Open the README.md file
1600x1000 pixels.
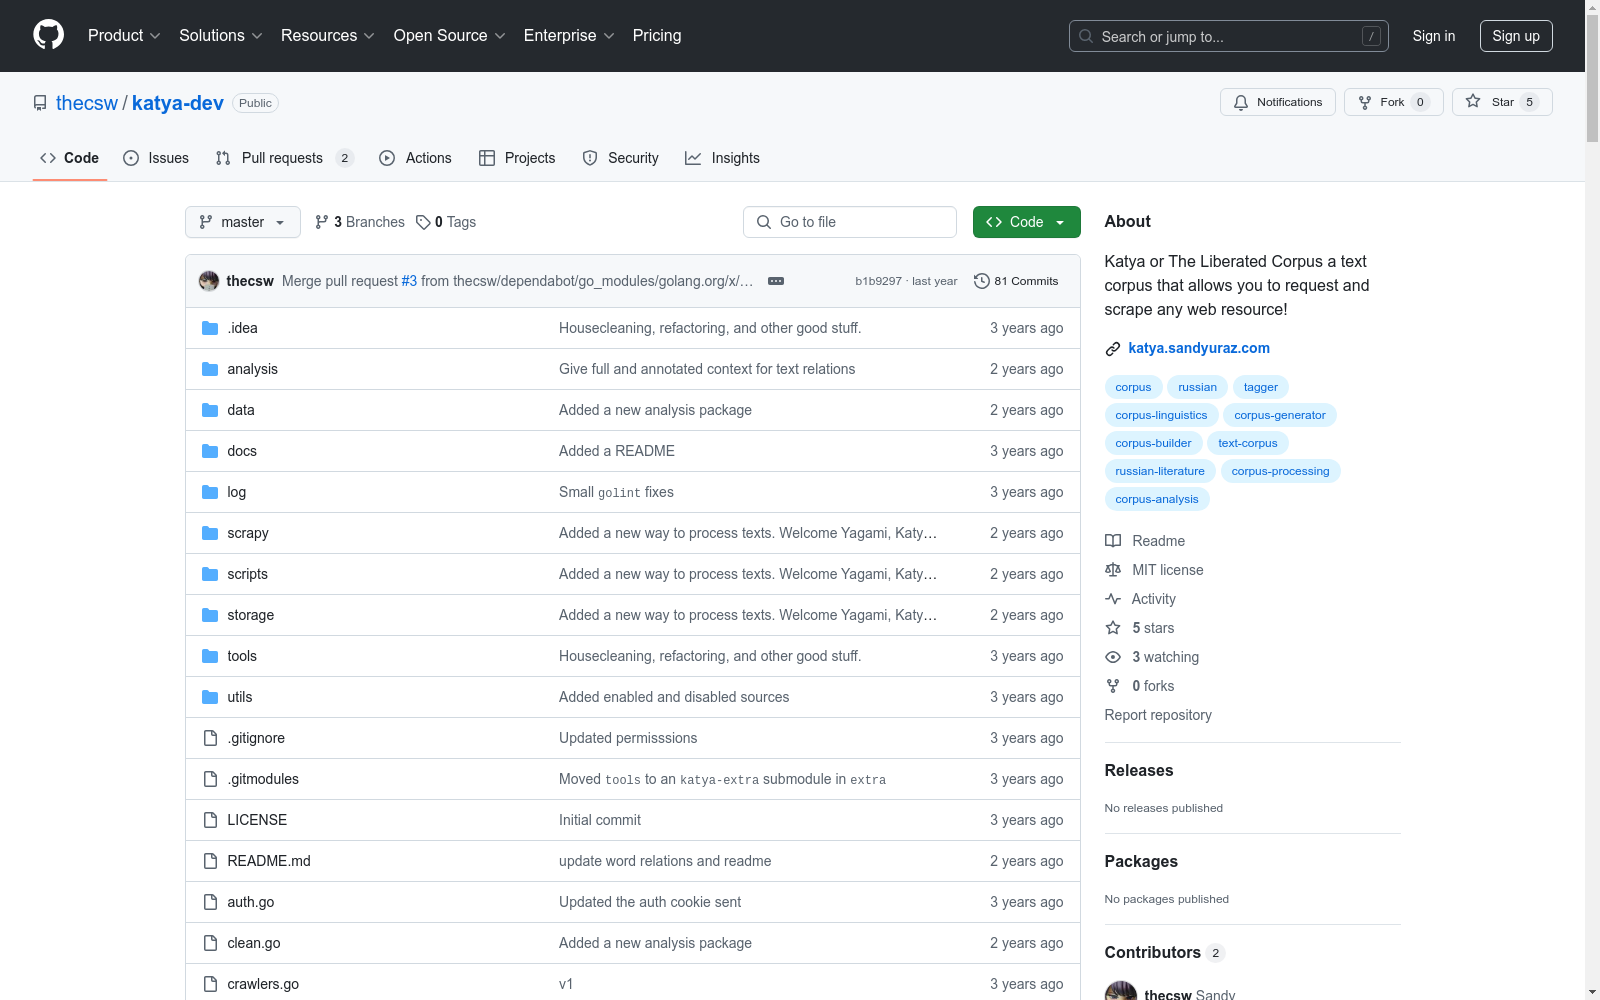coord(269,861)
